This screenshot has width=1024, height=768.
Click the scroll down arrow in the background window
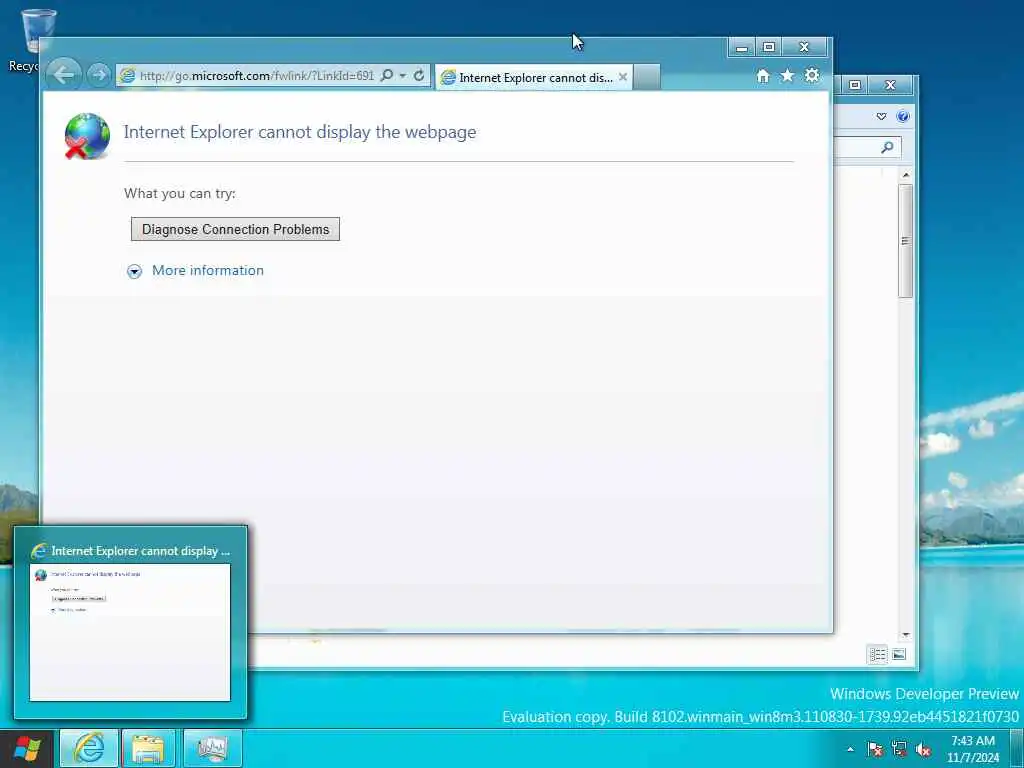pyautogui.click(x=906, y=635)
